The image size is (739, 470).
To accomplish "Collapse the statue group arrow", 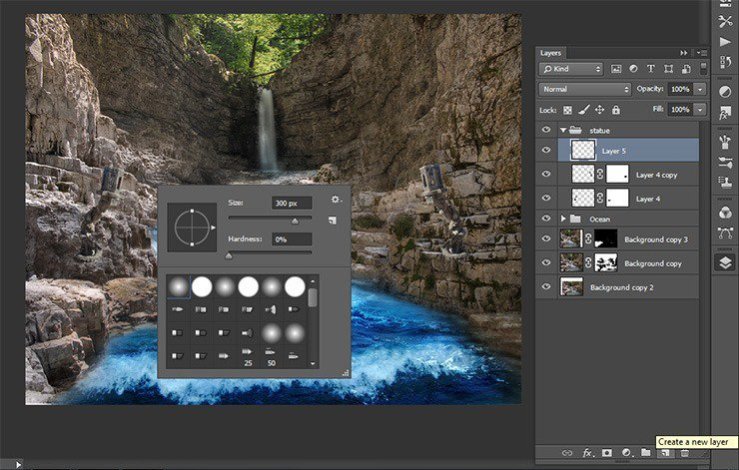I will (563, 130).
